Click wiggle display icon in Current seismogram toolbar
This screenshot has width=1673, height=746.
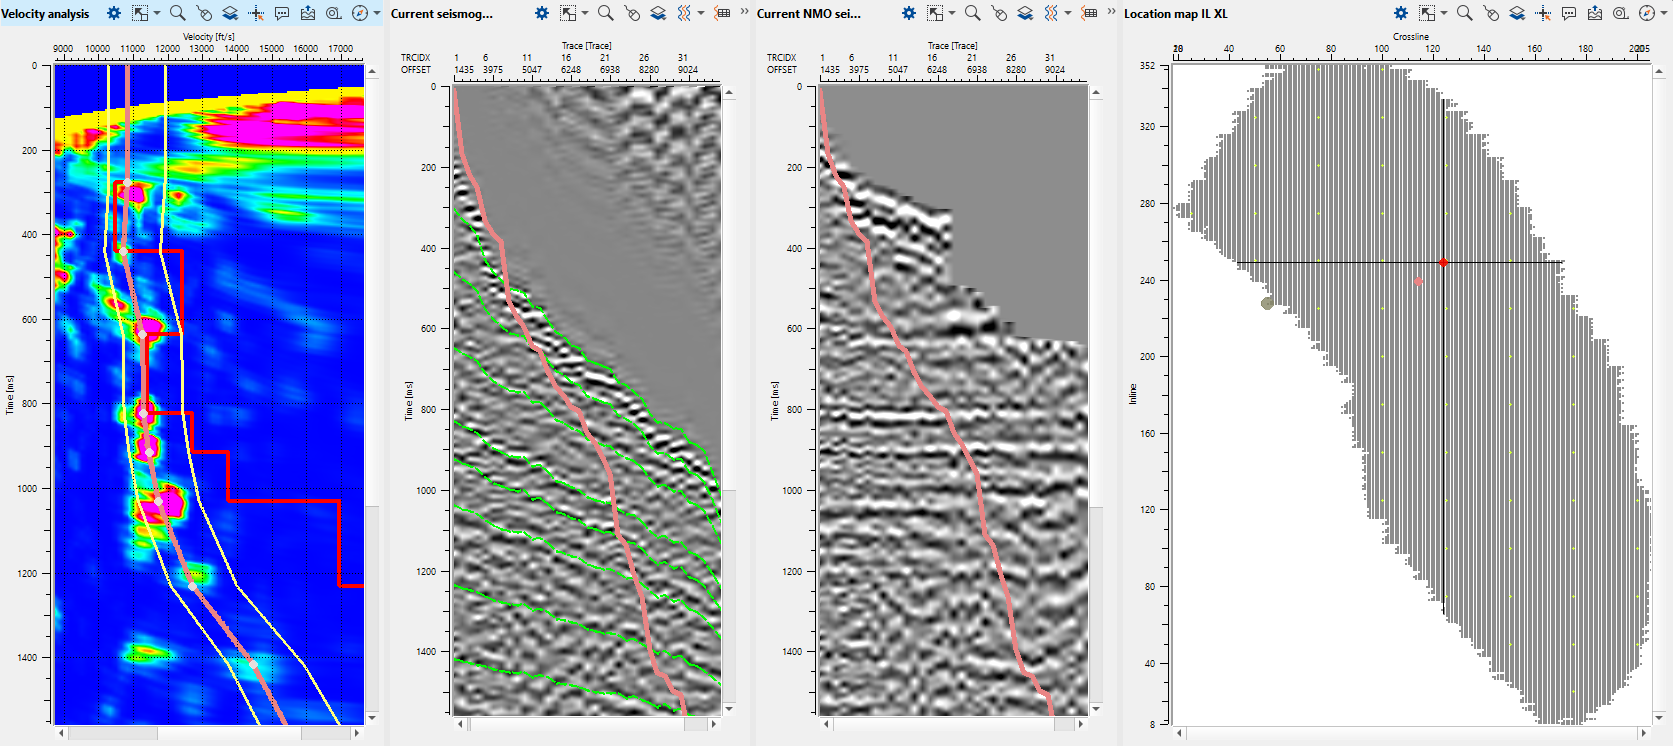click(684, 13)
